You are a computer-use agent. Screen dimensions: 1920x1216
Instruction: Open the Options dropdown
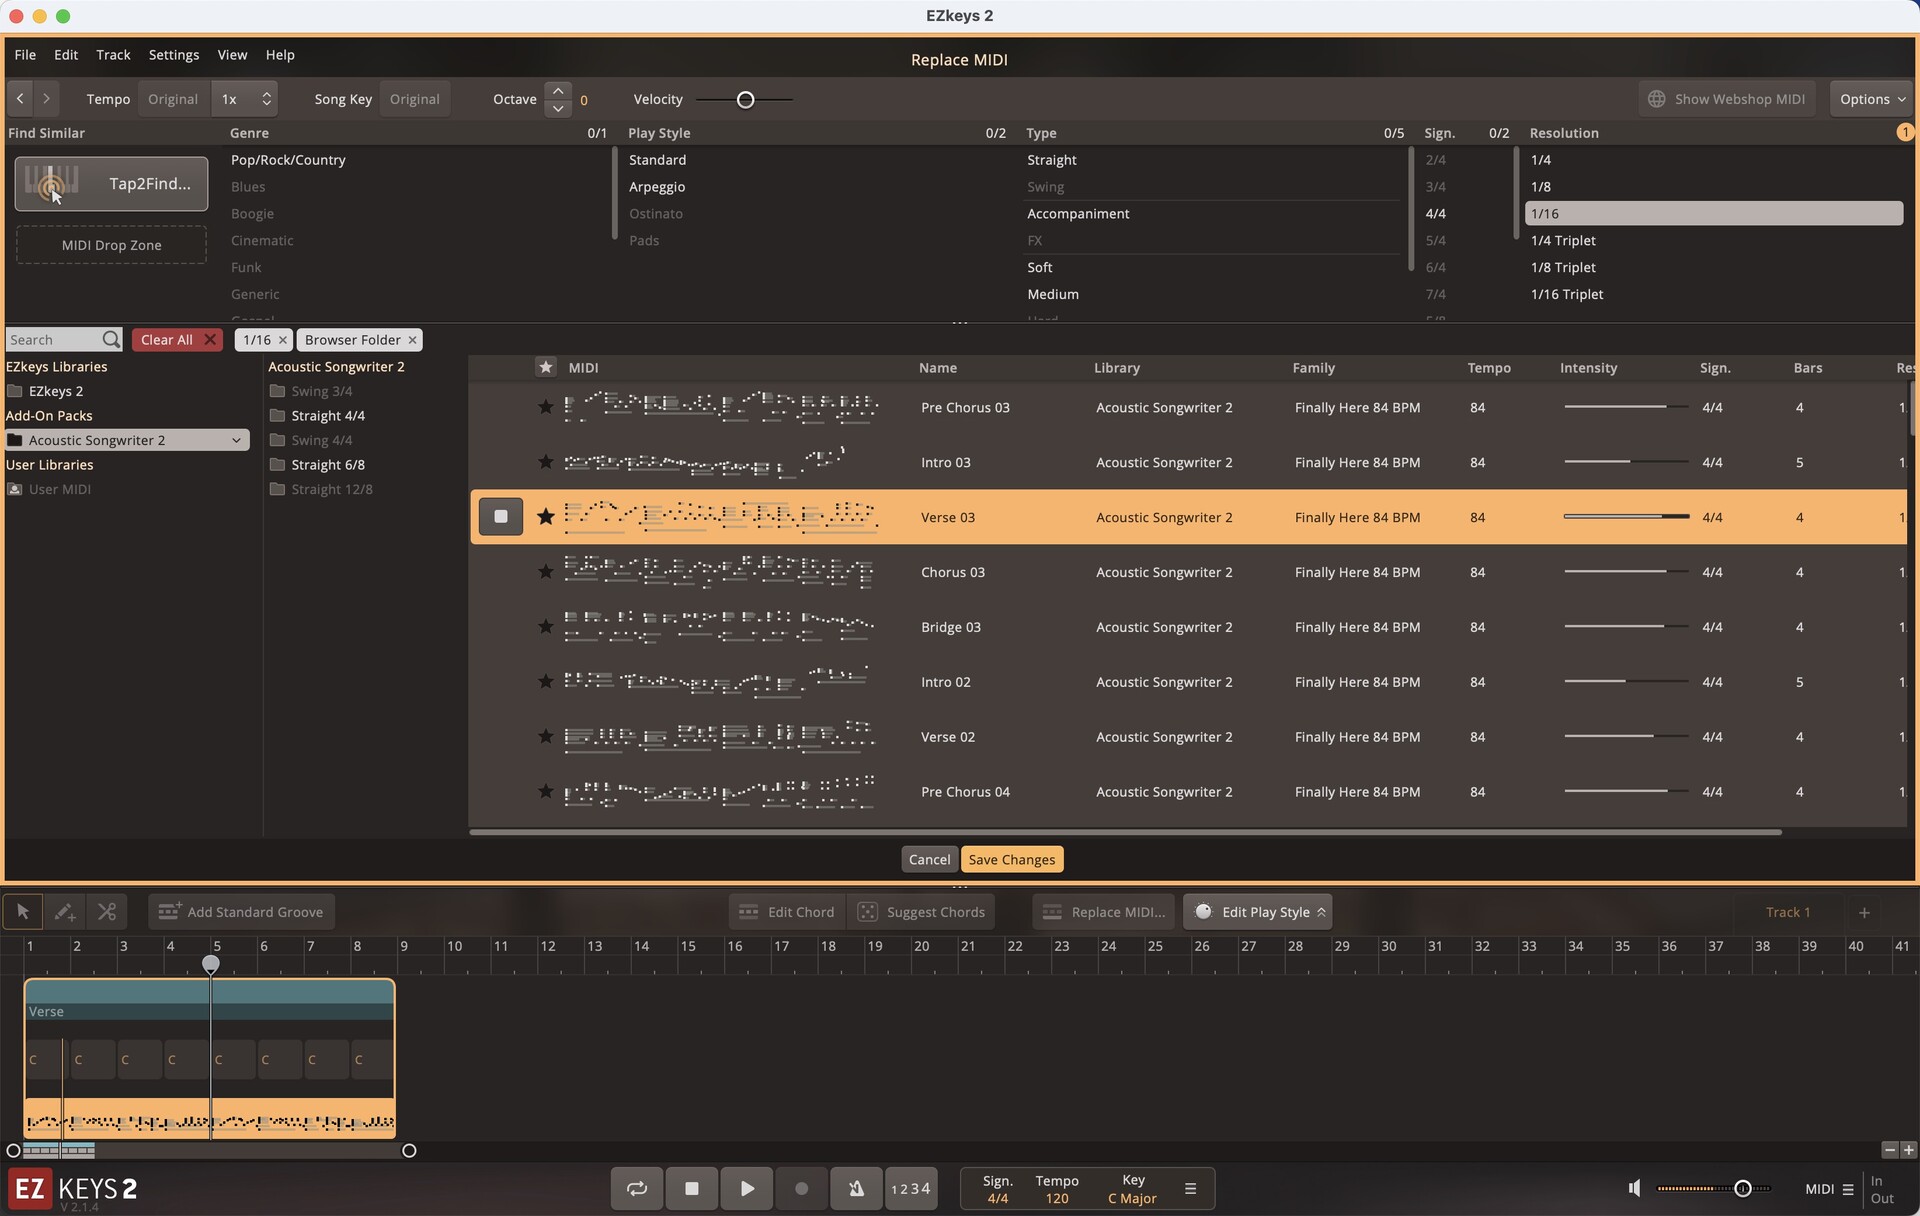tap(1872, 99)
